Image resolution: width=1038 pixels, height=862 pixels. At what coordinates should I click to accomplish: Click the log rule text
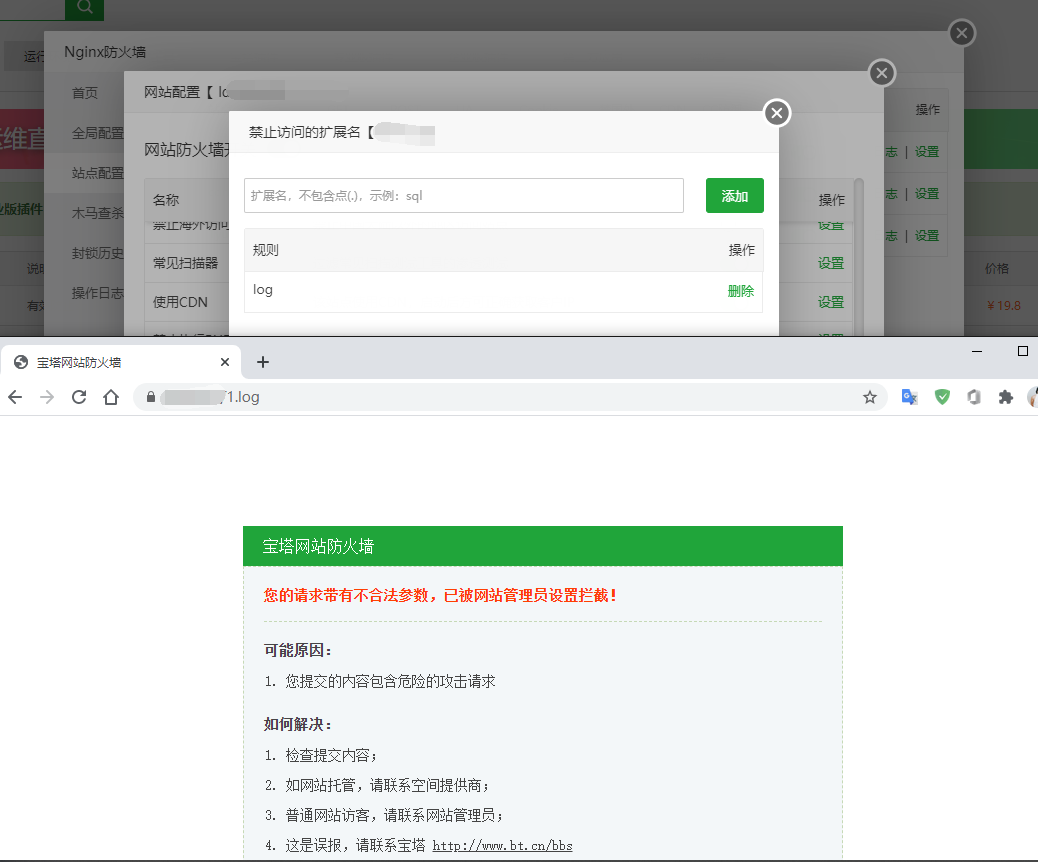pos(263,290)
